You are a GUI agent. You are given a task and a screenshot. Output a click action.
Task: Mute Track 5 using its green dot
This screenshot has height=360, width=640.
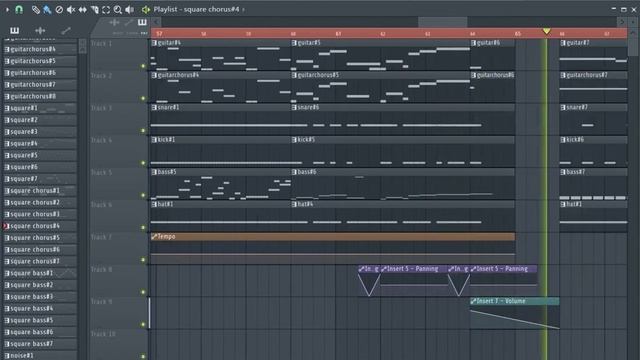143,195
